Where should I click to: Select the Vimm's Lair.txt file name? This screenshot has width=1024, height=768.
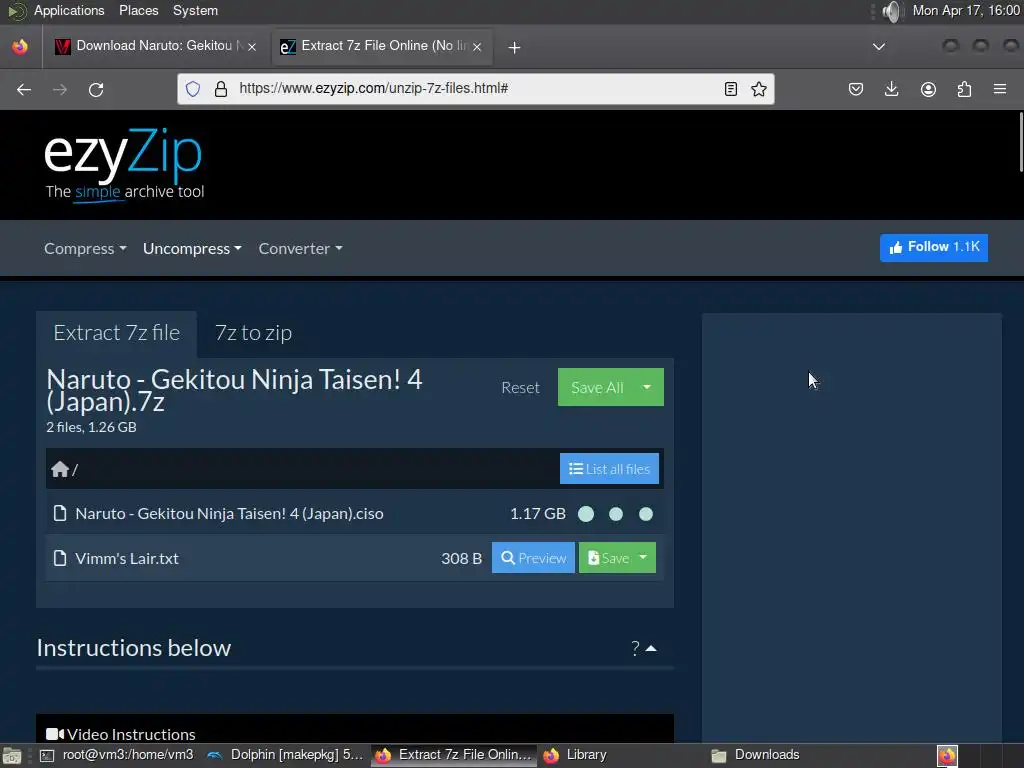(x=127, y=558)
